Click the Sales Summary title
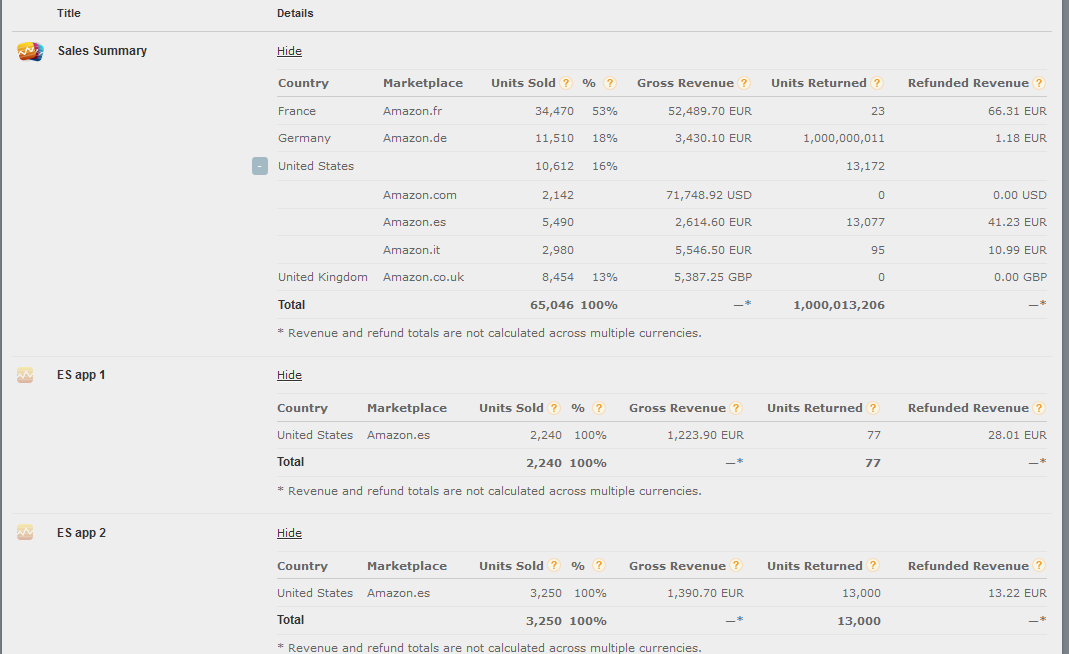The width and height of the screenshot is (1069, 654). (x=102, y=51)
